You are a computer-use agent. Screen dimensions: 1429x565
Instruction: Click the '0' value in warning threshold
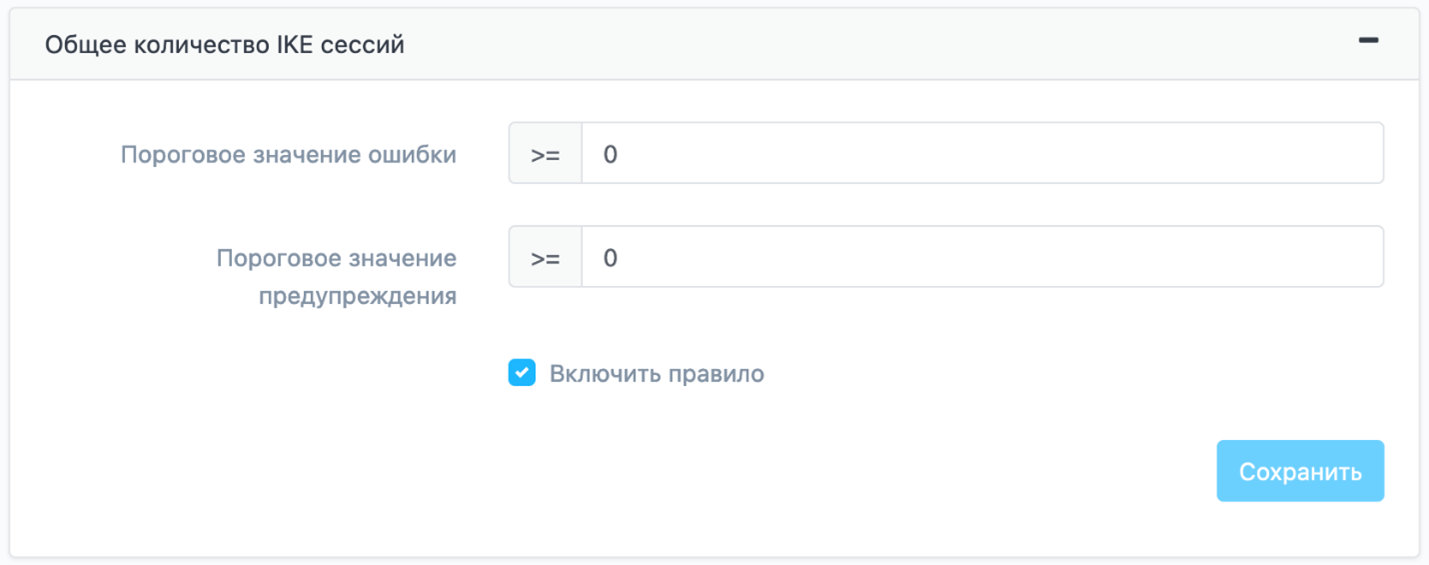coord(610,257)
